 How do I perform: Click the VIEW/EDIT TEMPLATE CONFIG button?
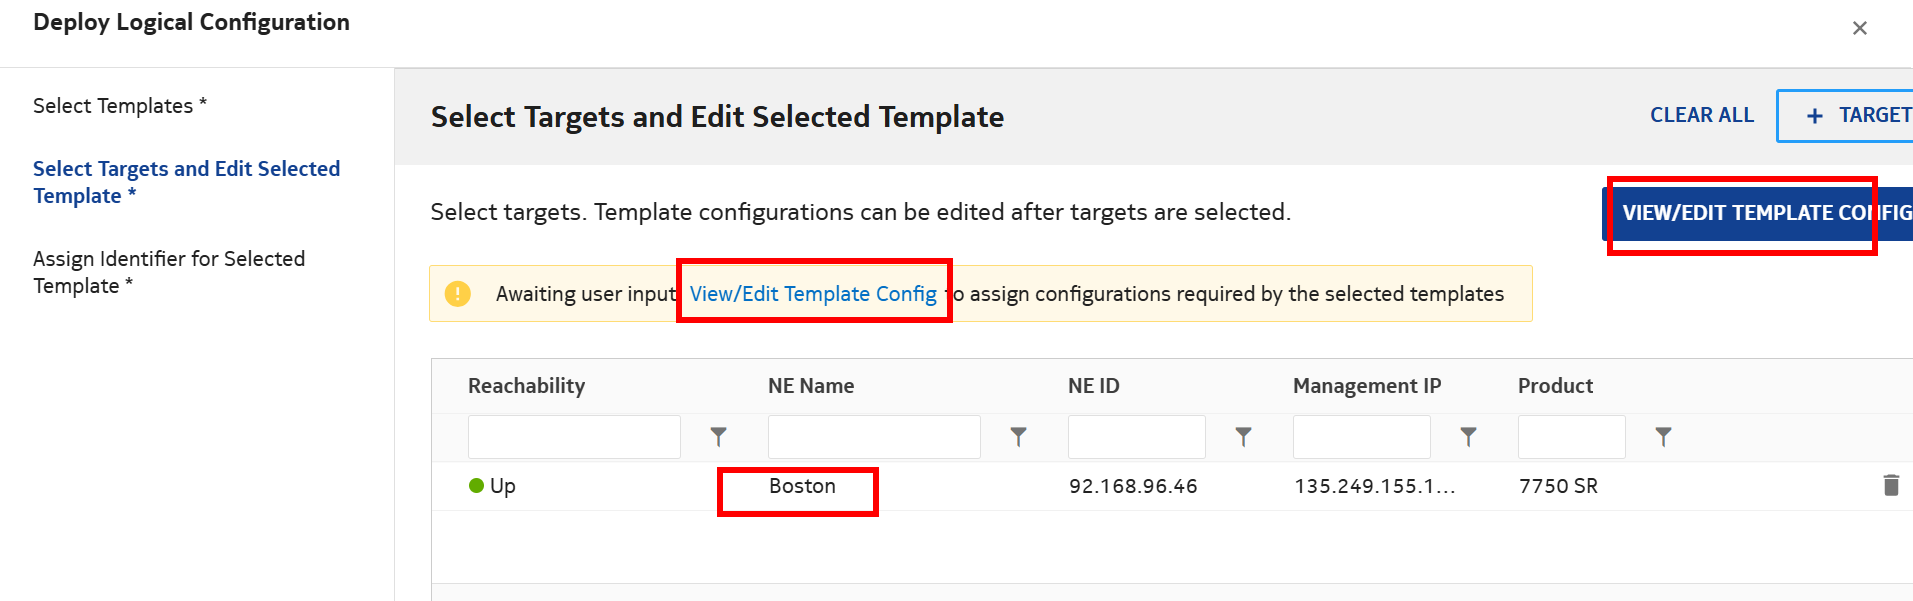pyautogui.click(x=1760, y=213)
